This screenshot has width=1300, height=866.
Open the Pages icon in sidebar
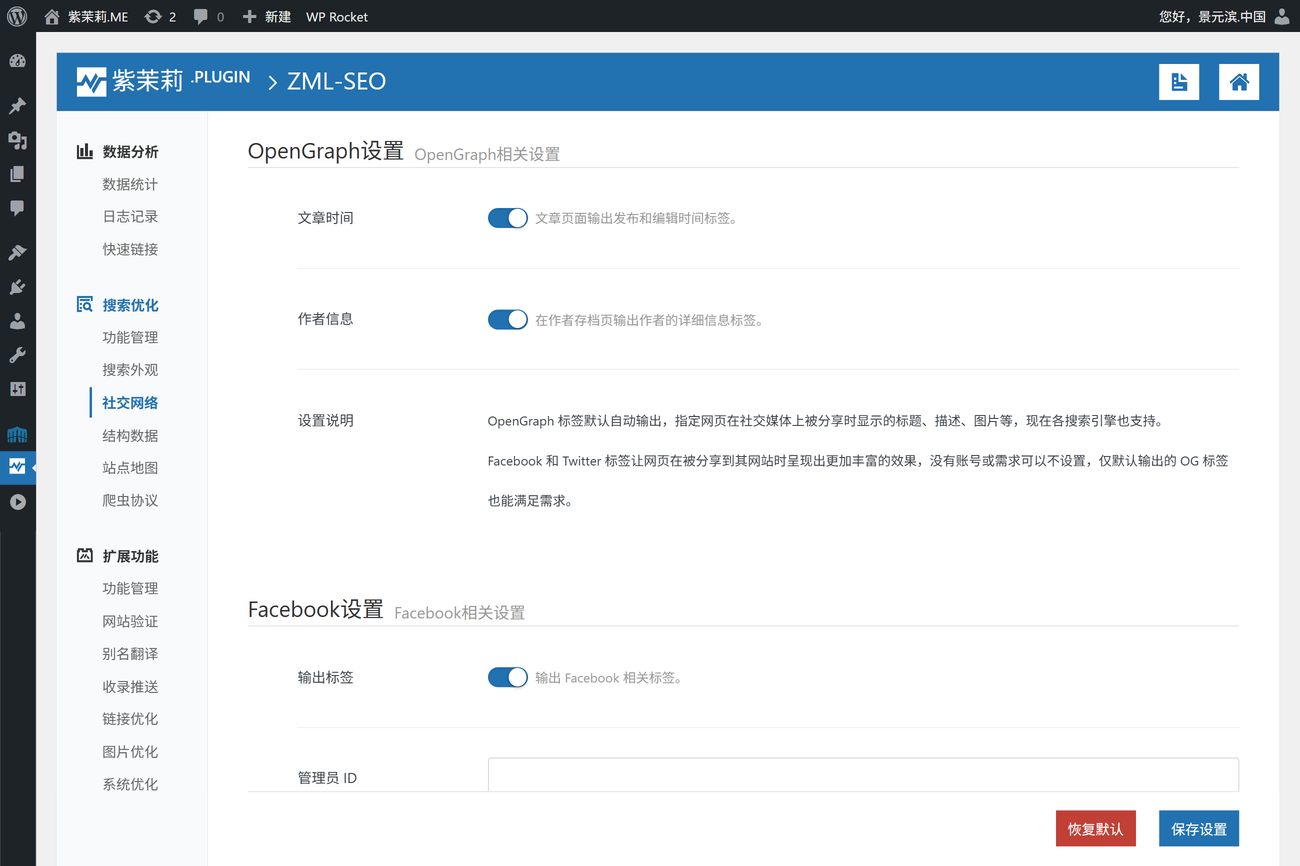click(17, 174)
